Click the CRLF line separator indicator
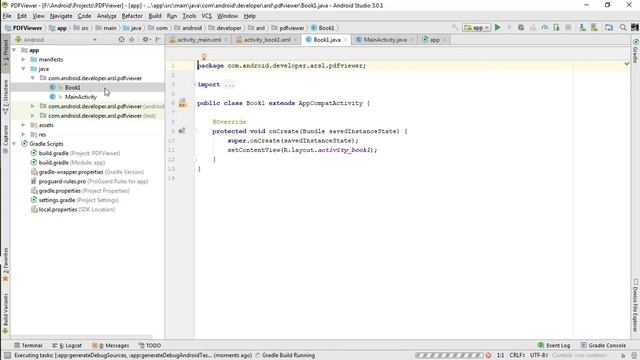640x360 pixels. point(517,356)
